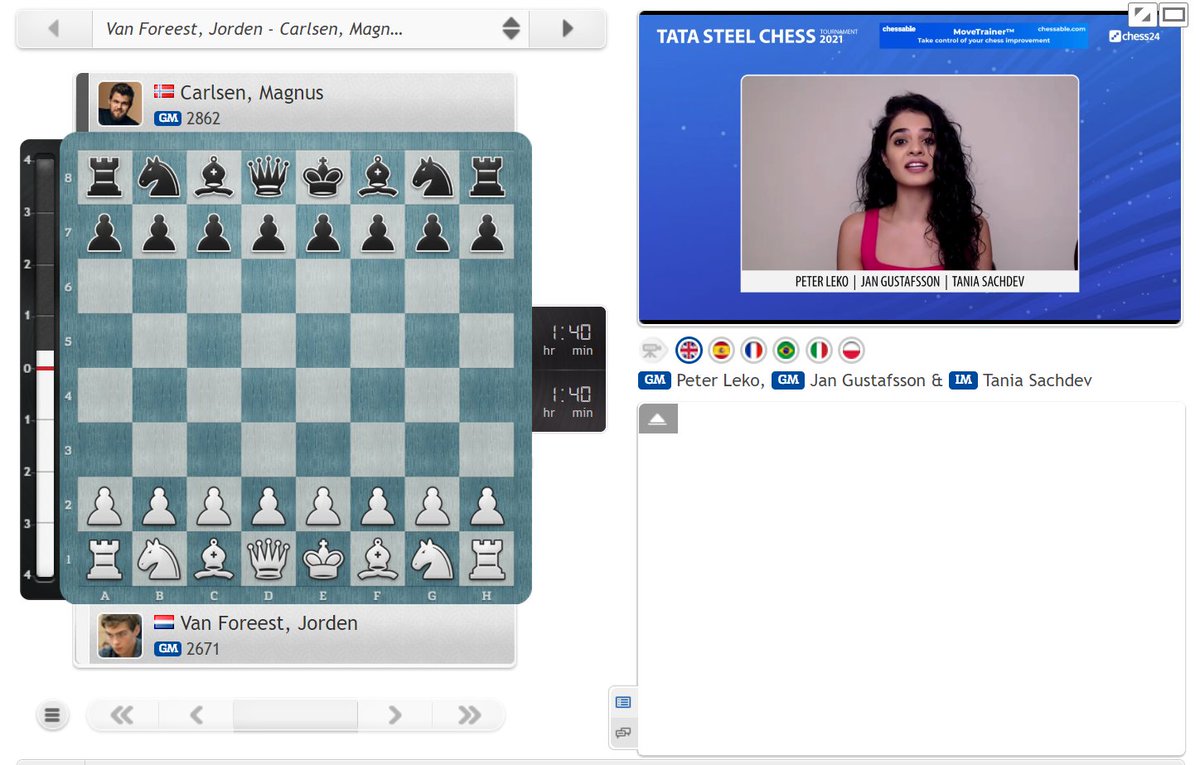Step forward one move
Image resolution: width=1200 pixels, height=765 pixels.
[x=395, y=715]
